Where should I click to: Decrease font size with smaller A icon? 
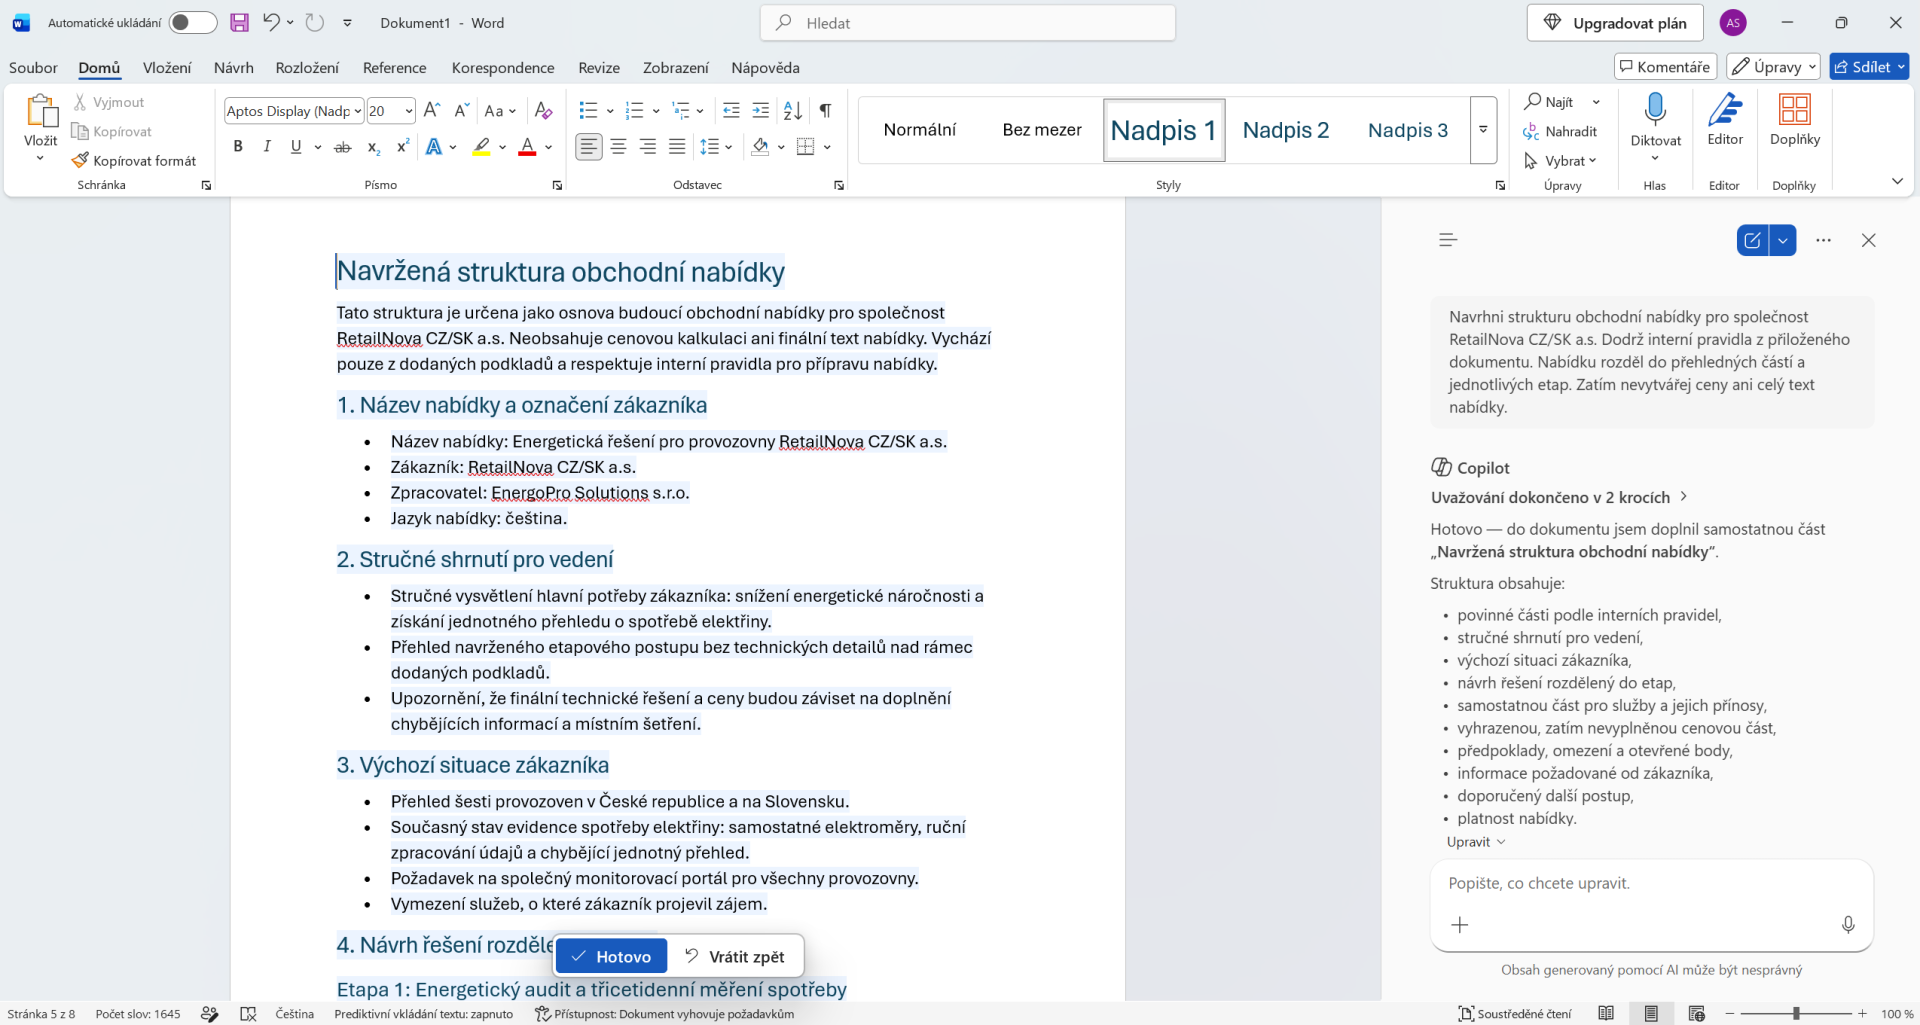[461, 110]
